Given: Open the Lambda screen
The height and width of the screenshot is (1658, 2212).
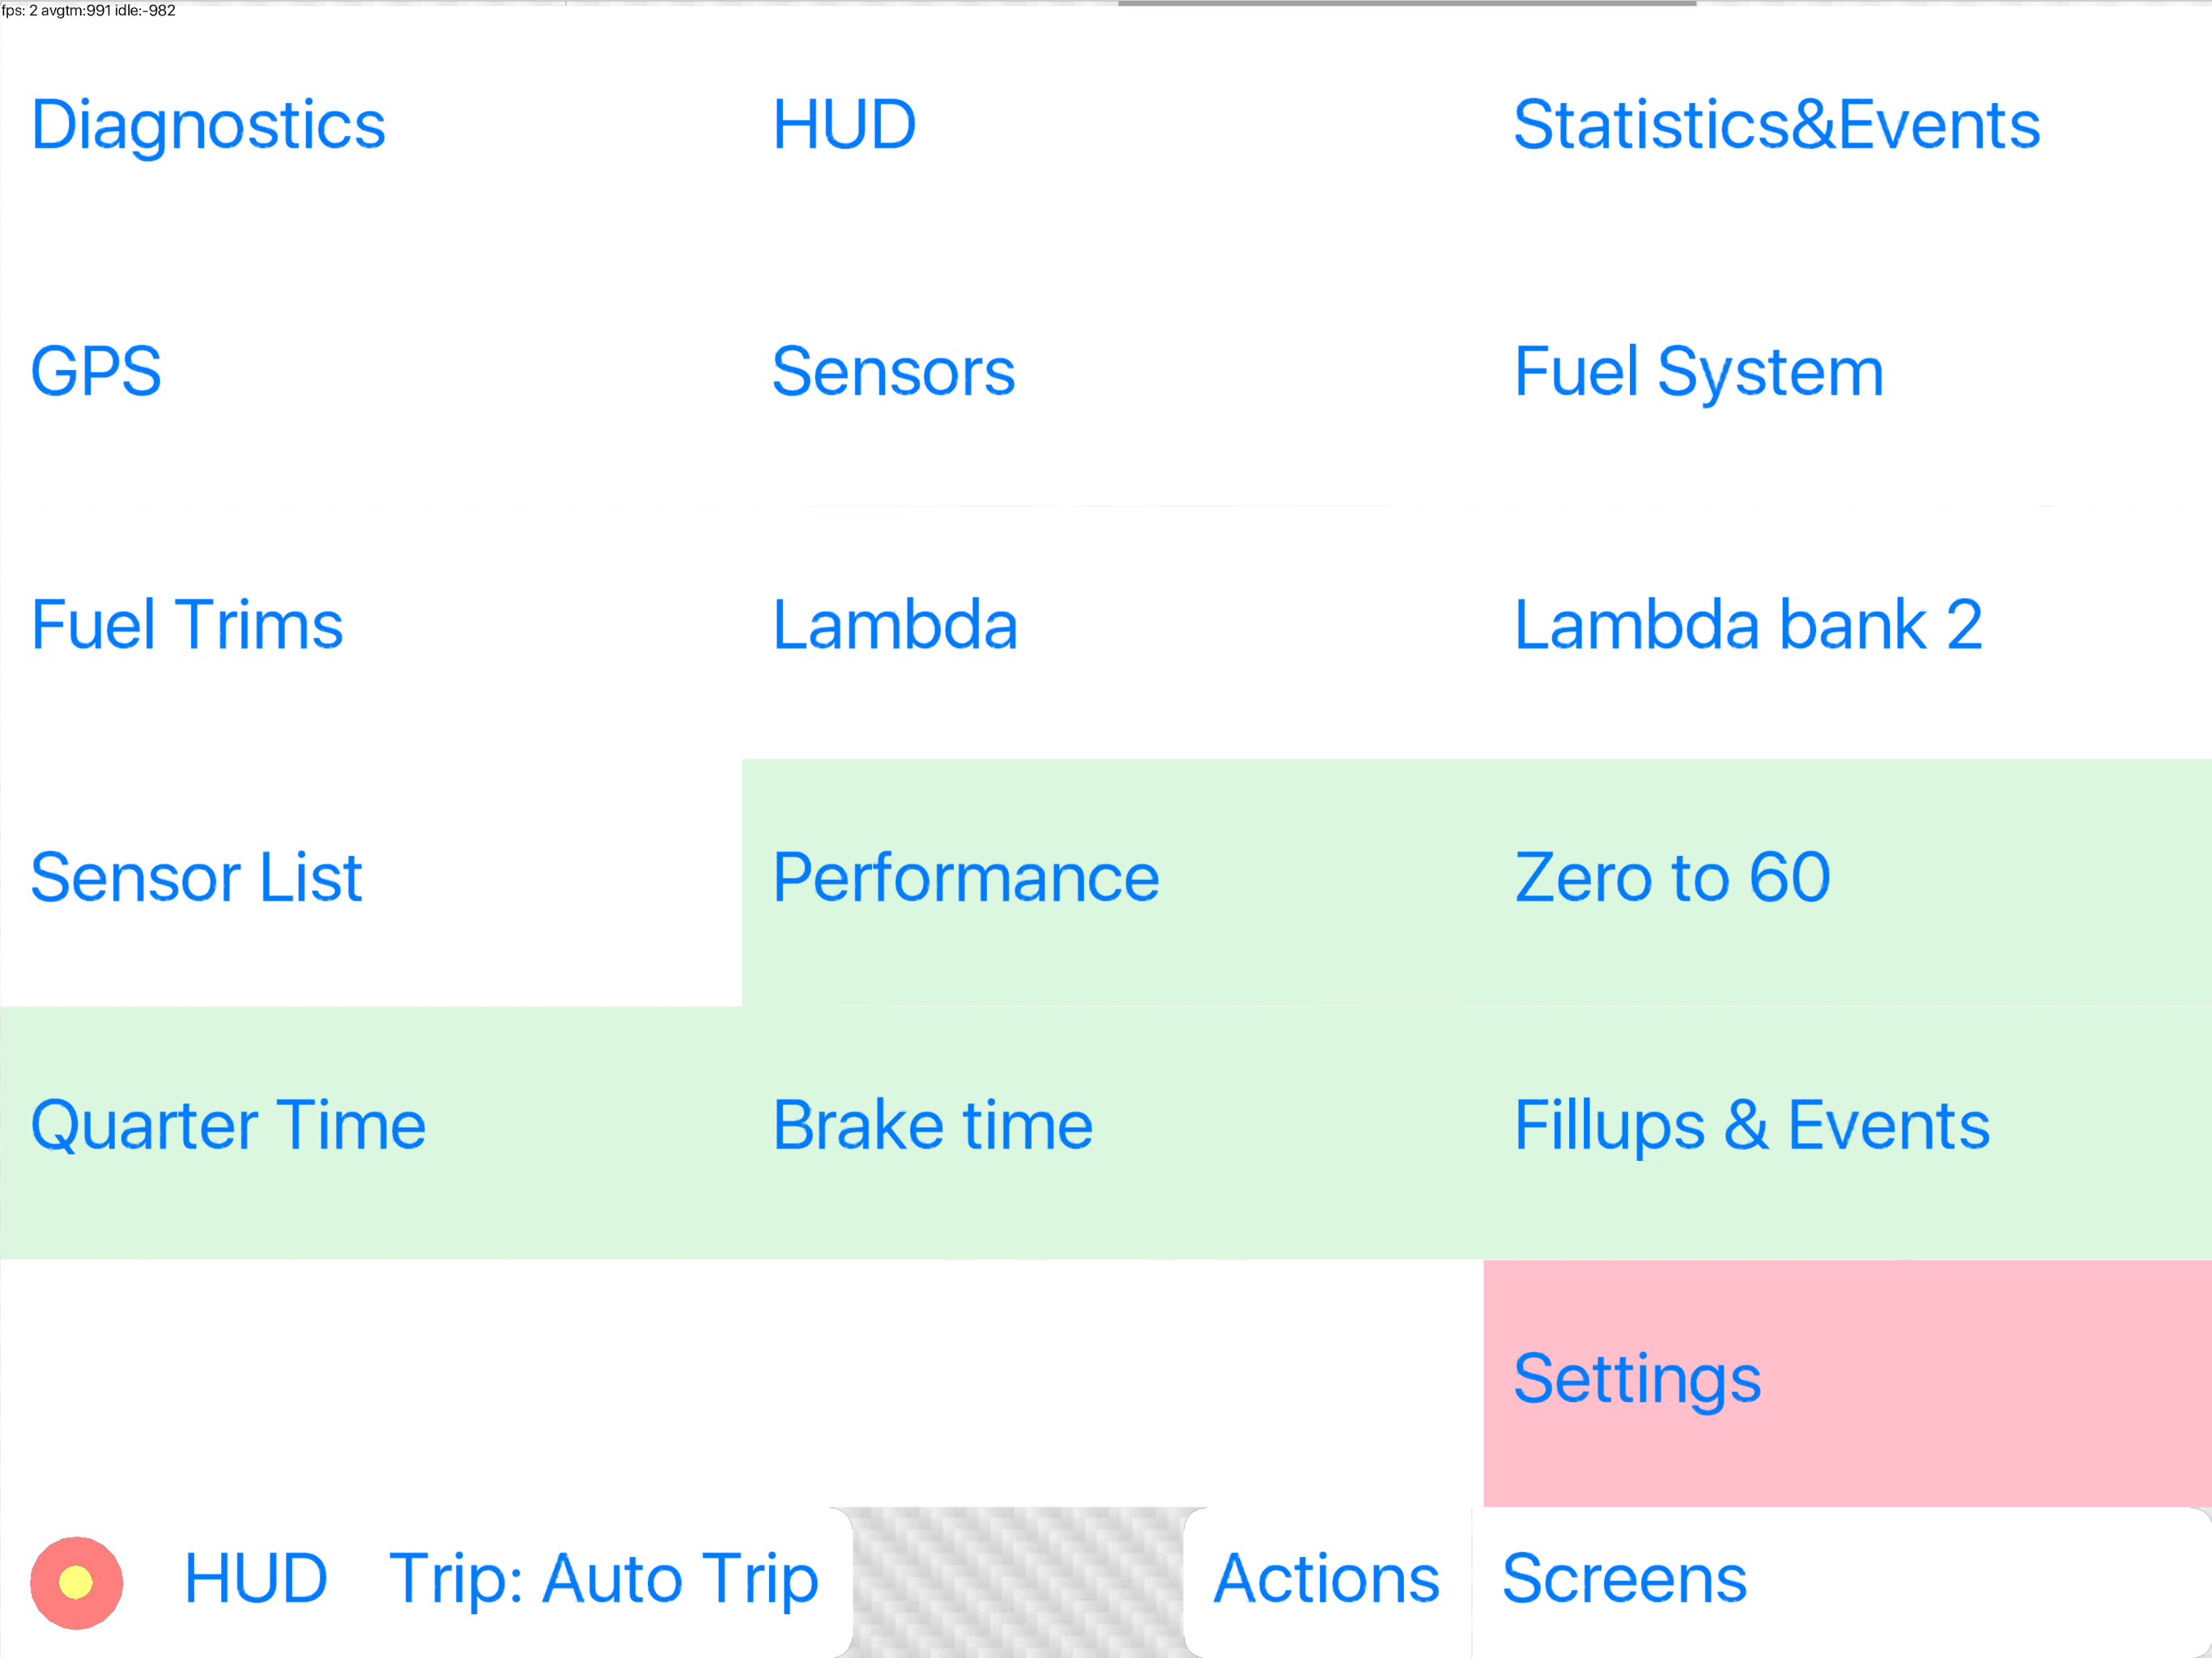Looking at the screenshot, I should pyautogui.click(x=895, y=625).
